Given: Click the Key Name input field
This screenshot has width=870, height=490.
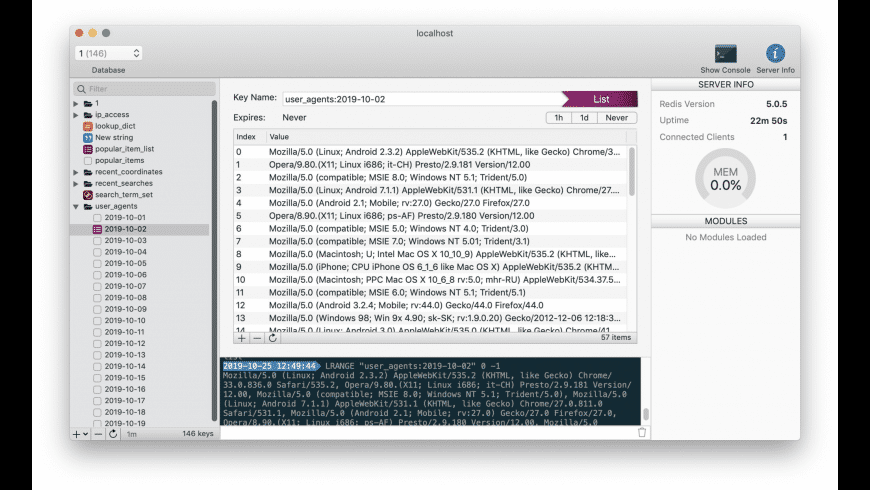Looking at the screenshot, I should point(422,99).
